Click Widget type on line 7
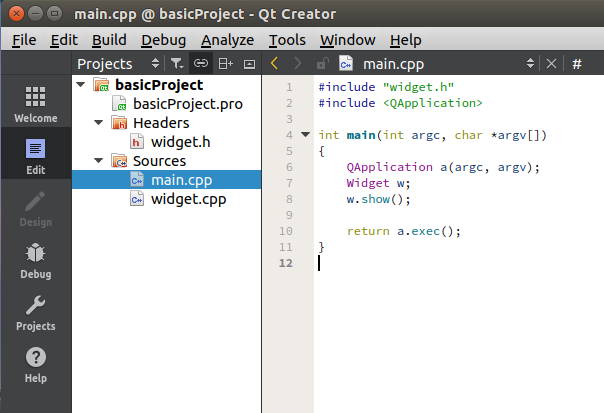 [x=368, y=183]
